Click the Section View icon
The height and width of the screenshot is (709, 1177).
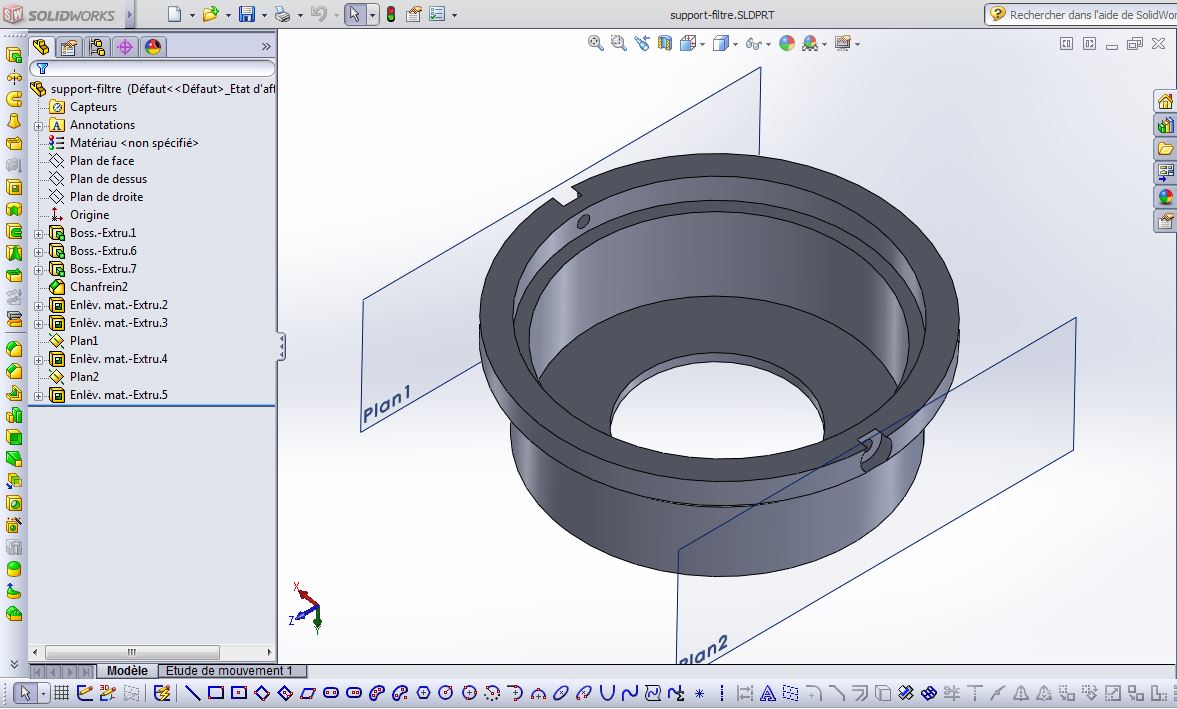[664, 44]
